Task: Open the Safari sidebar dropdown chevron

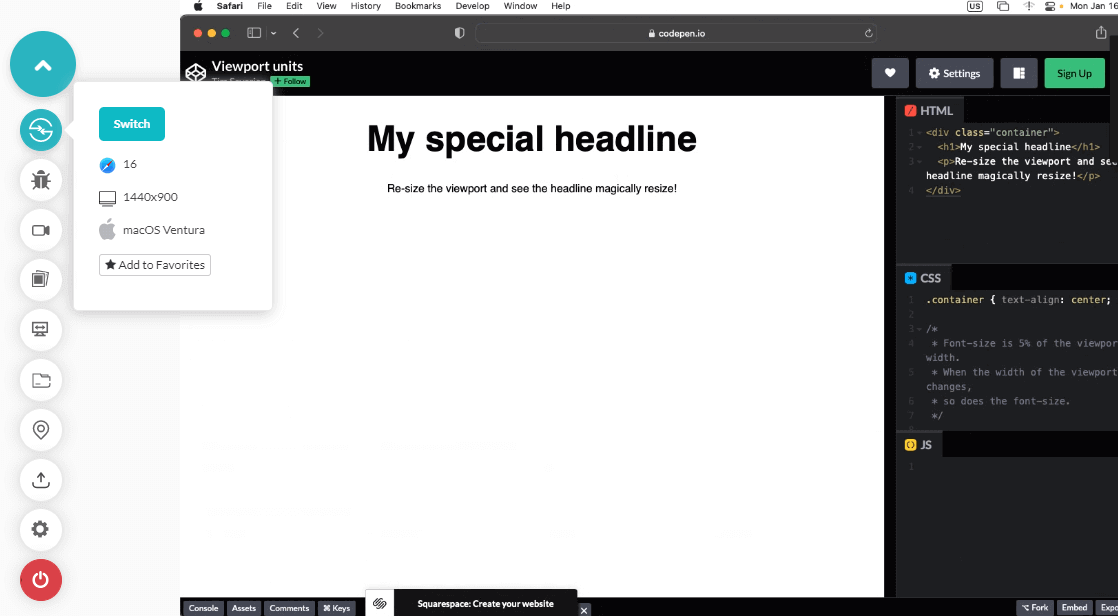Action: click(273, 33)
